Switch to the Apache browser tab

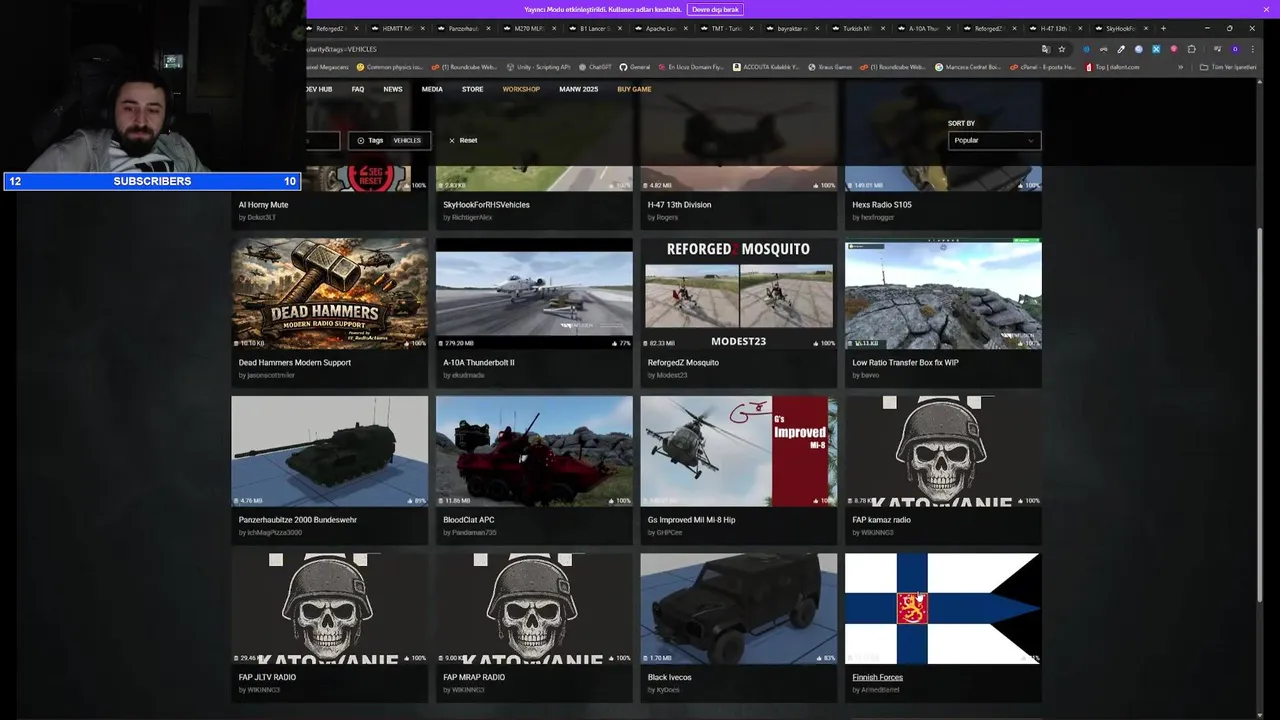click(661, 28)
